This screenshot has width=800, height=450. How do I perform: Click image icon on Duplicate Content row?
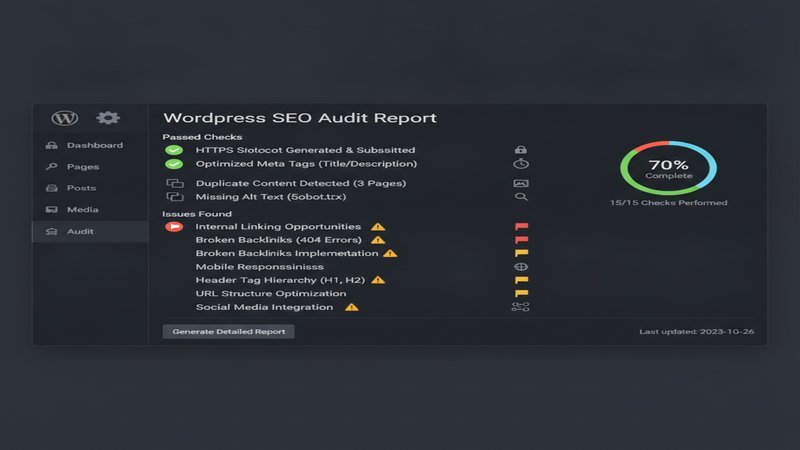pos(520,183)
